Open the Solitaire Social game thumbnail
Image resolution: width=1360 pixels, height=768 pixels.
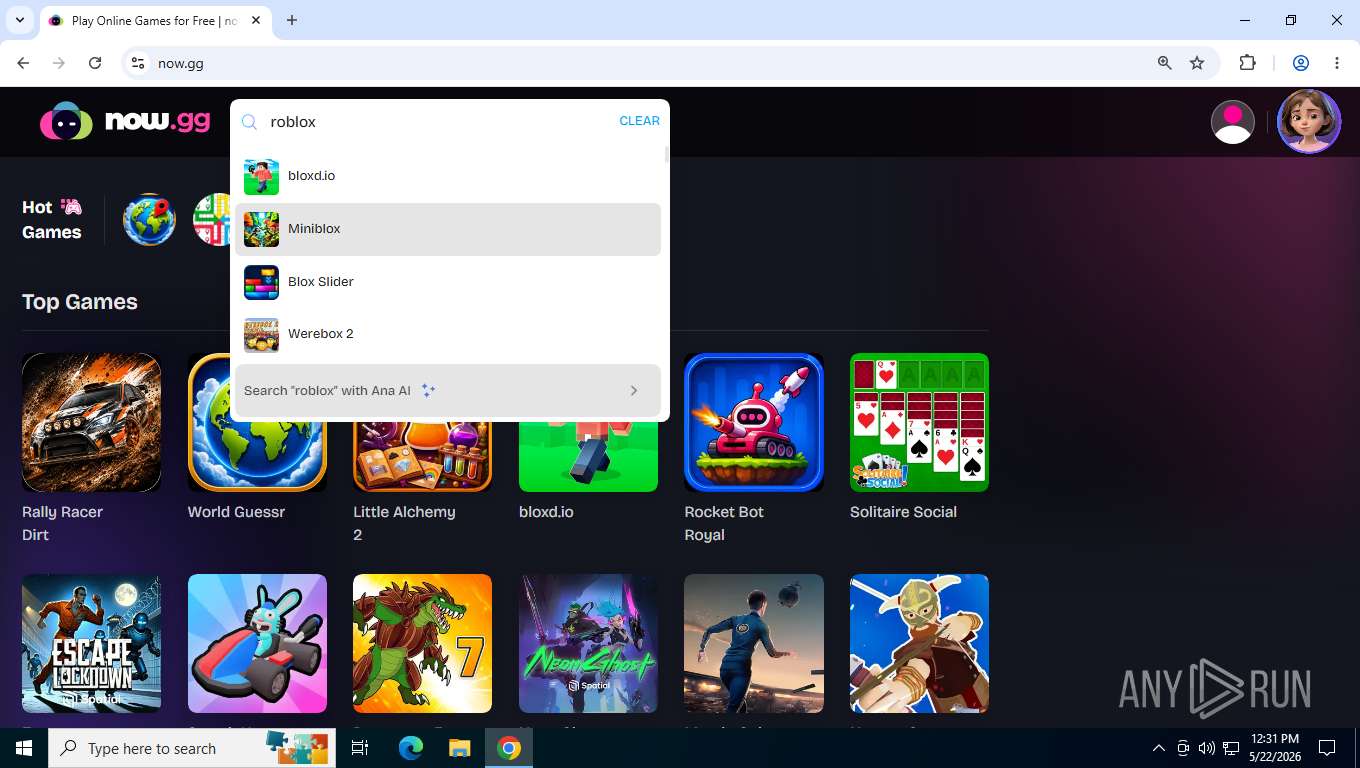(919, 422)
